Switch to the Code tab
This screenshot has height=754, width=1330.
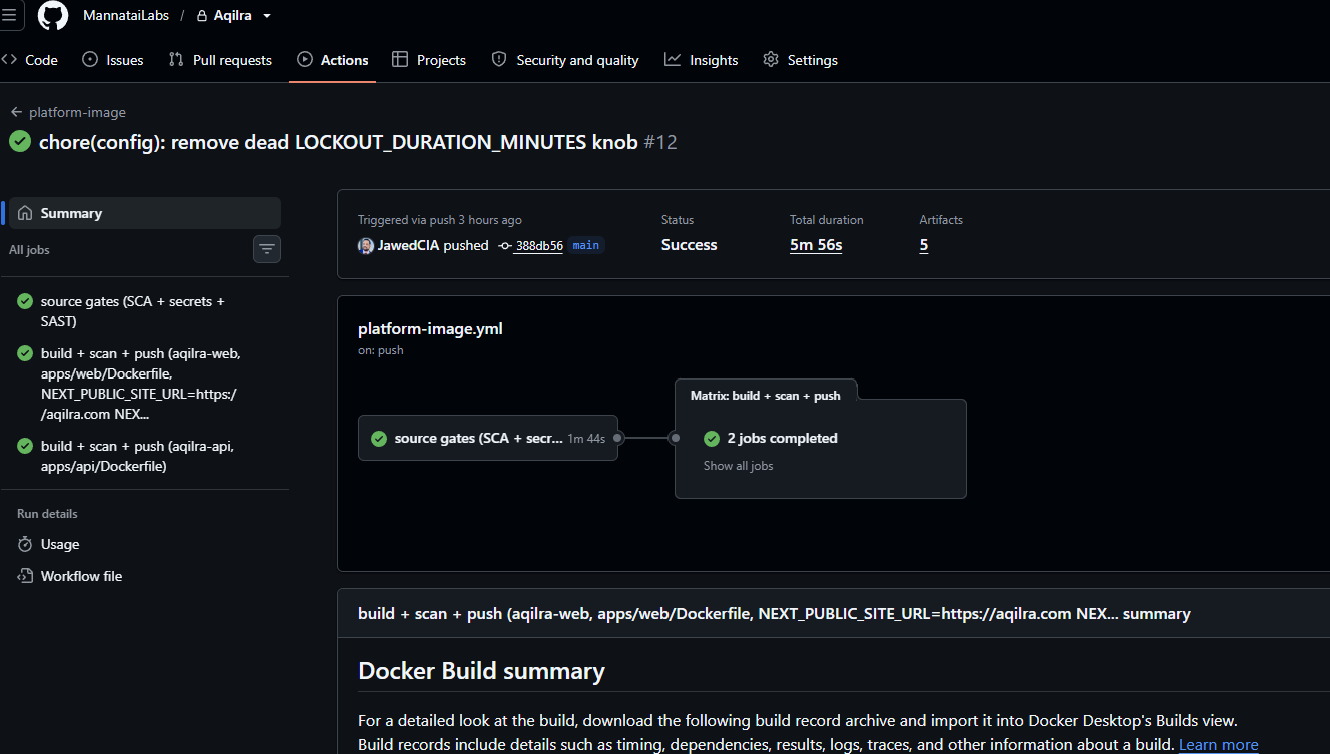30,60
